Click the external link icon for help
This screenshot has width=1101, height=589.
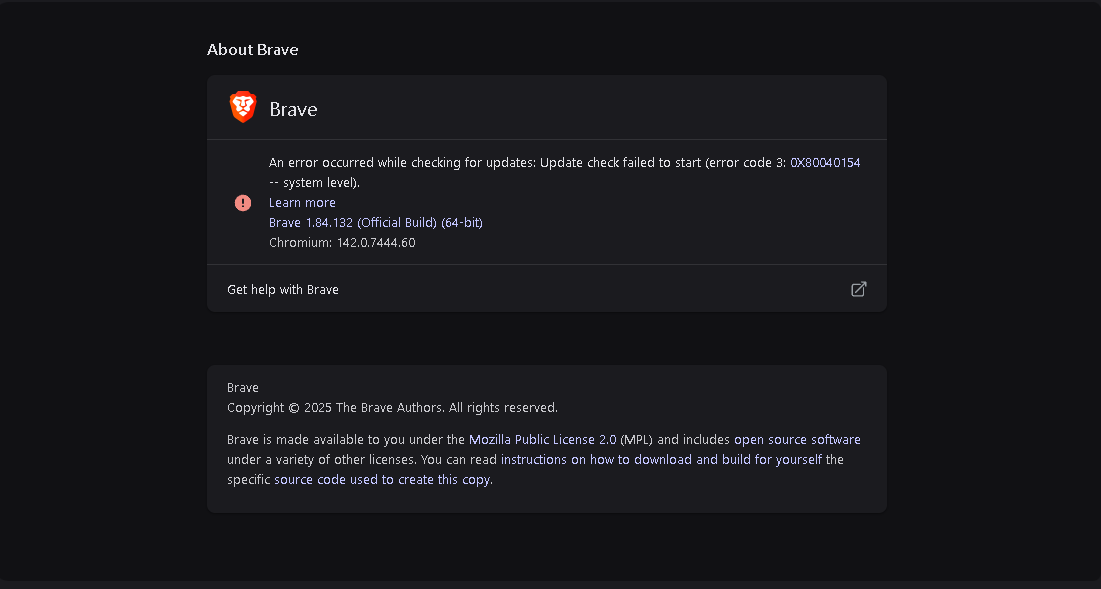(x=858, y=289)
